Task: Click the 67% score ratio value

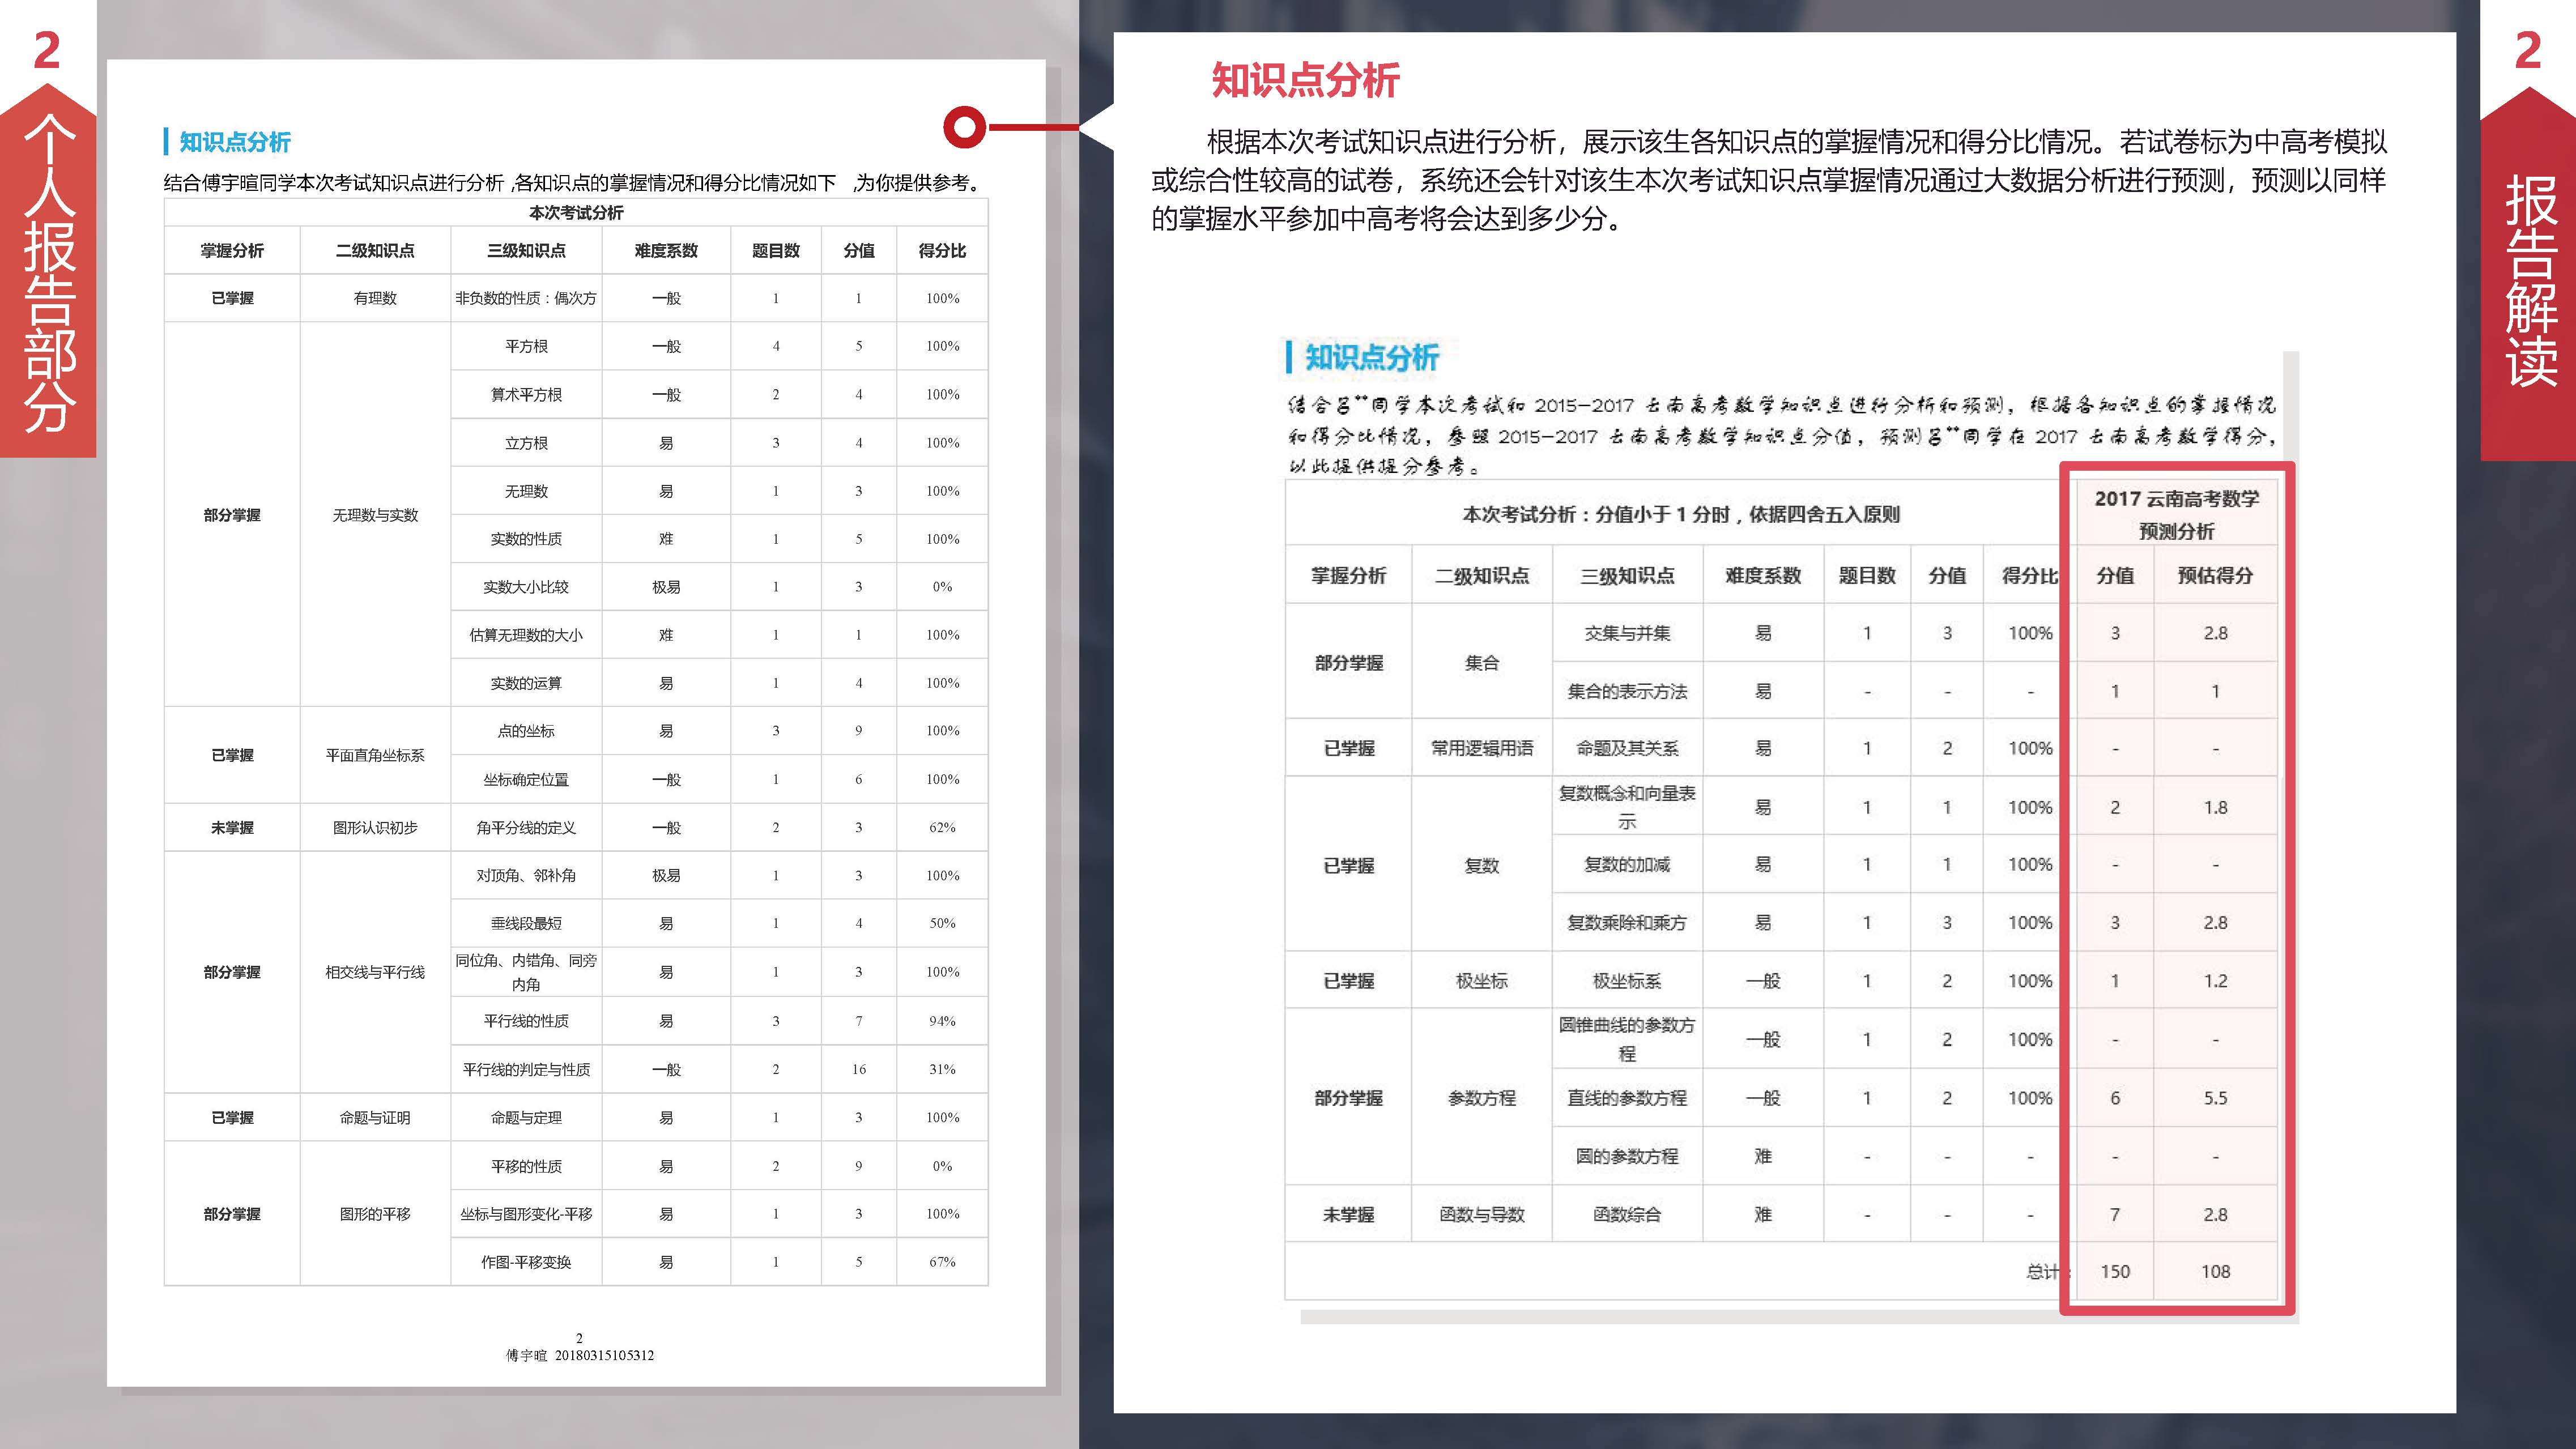Action: pyautogui.click(x=942, y=1263)
